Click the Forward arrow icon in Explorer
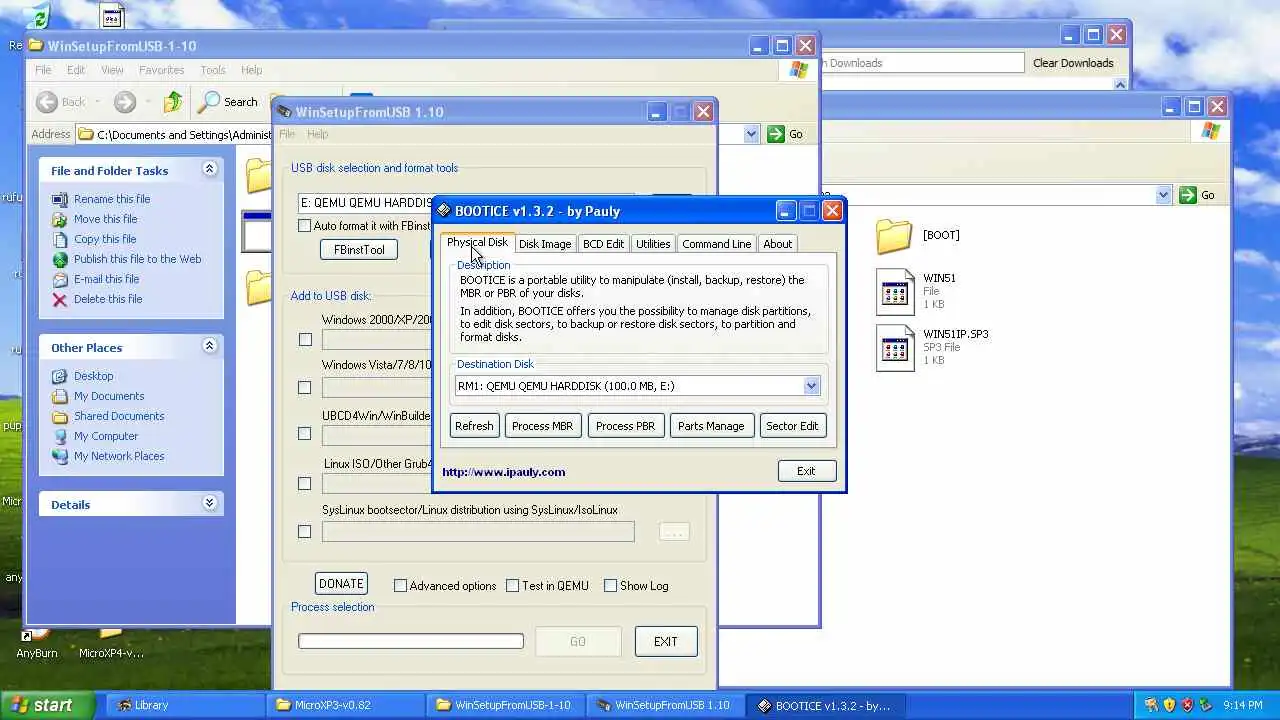Image resolution: width=1280 pixels, height=720 pixels. 124,102
